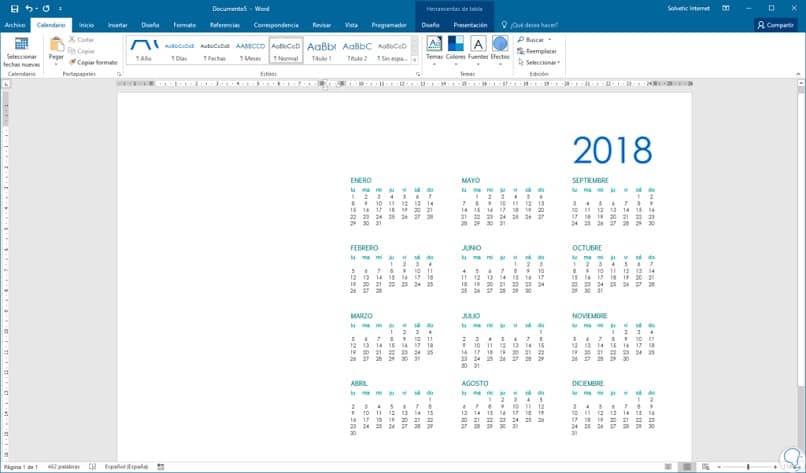
Task: Switch to the Revisar tab
Action: coord(322,25)
